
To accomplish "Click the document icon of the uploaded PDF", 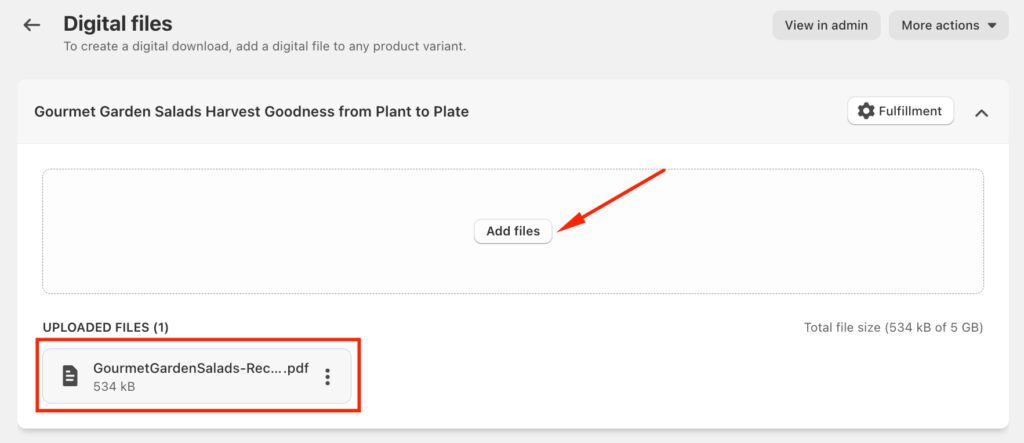I will (69, 376).
